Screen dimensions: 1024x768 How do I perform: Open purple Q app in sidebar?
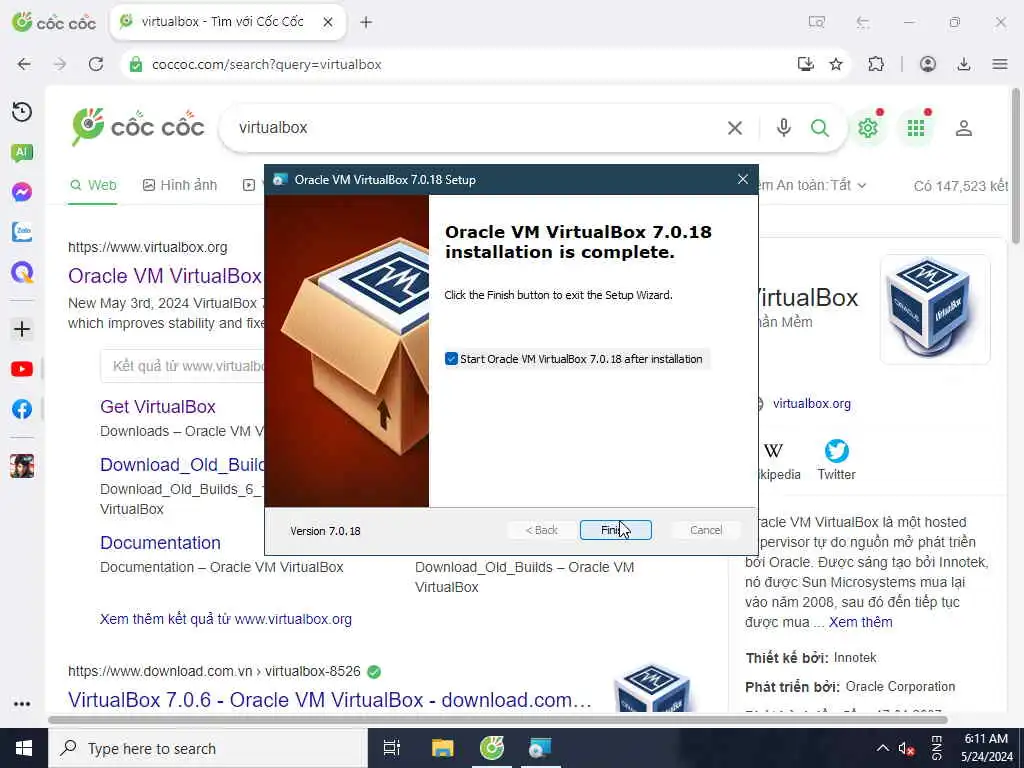22,272
